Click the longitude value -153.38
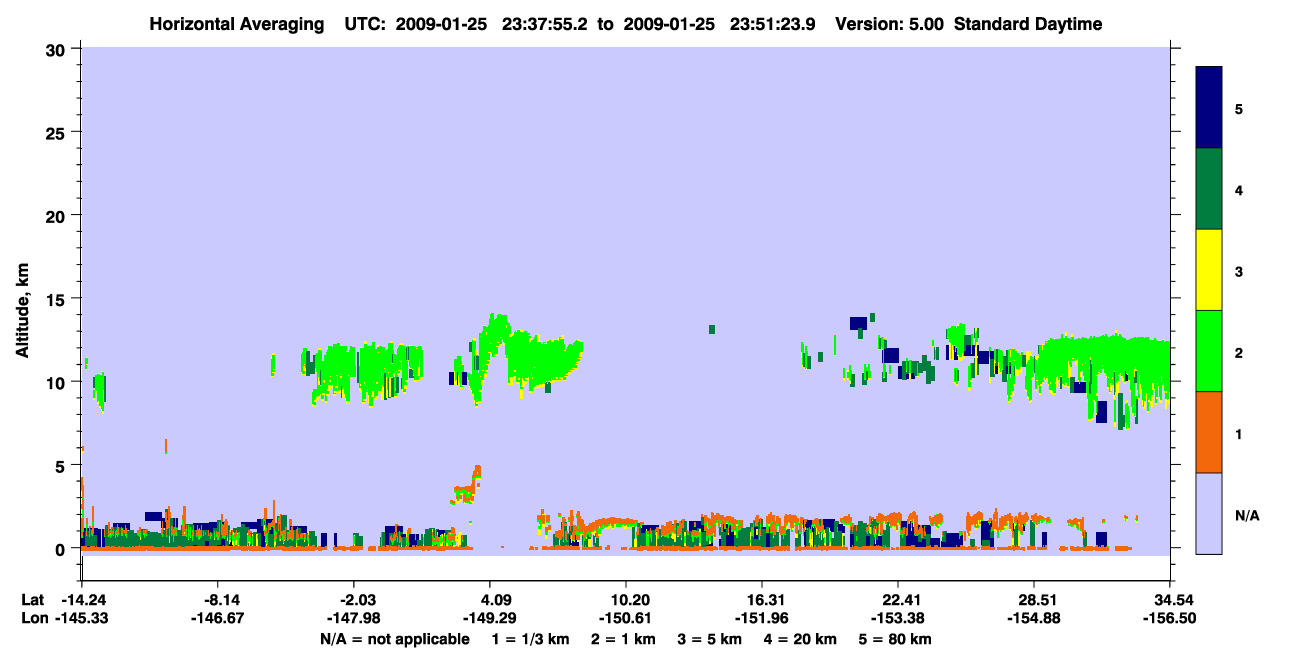Screen dimensions: 1300x667 coord(899,618)
